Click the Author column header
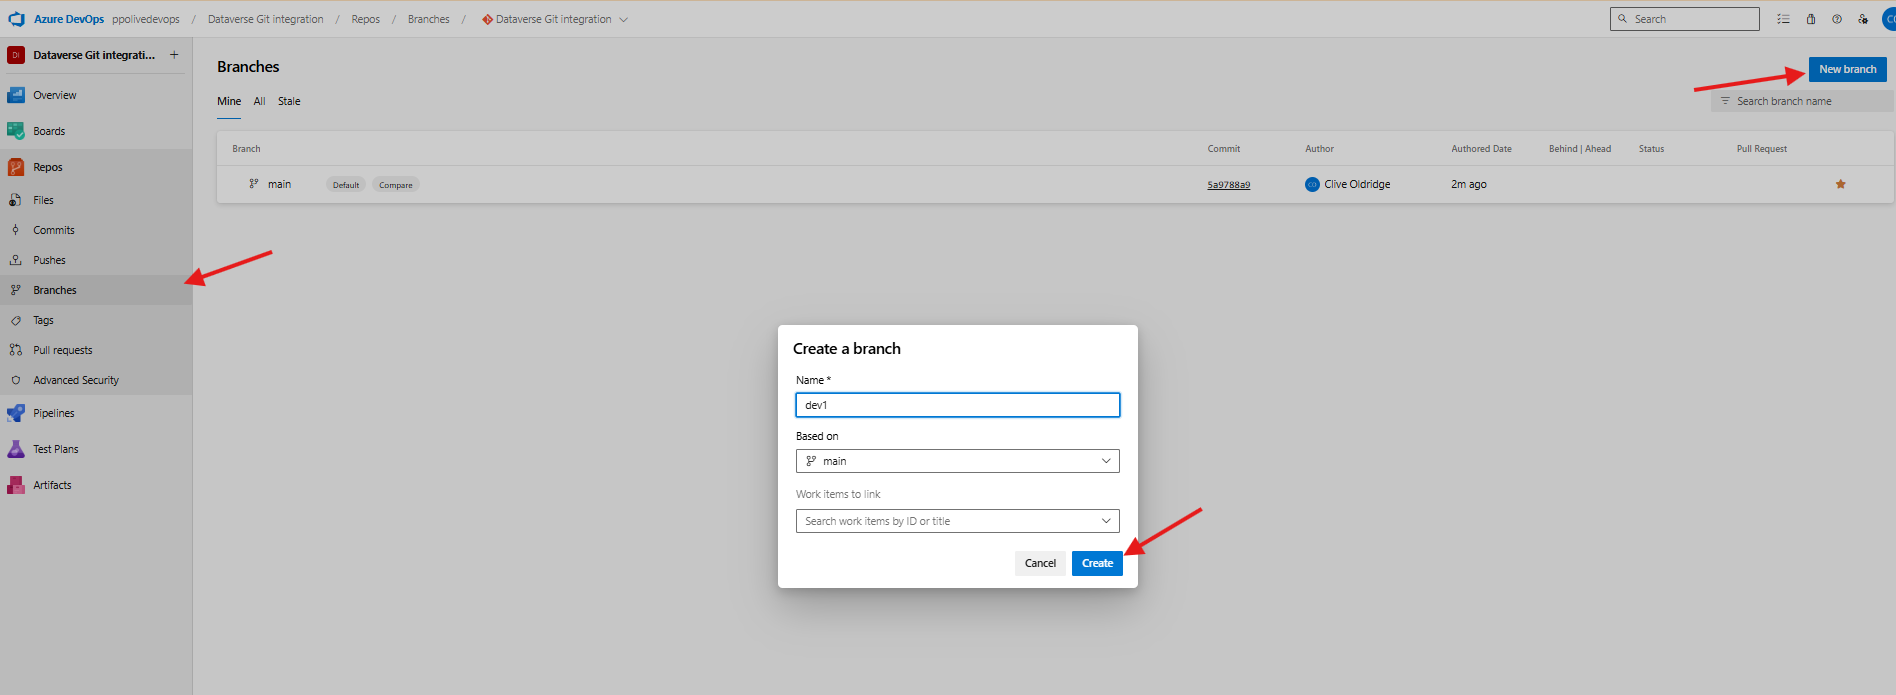 1319,149
